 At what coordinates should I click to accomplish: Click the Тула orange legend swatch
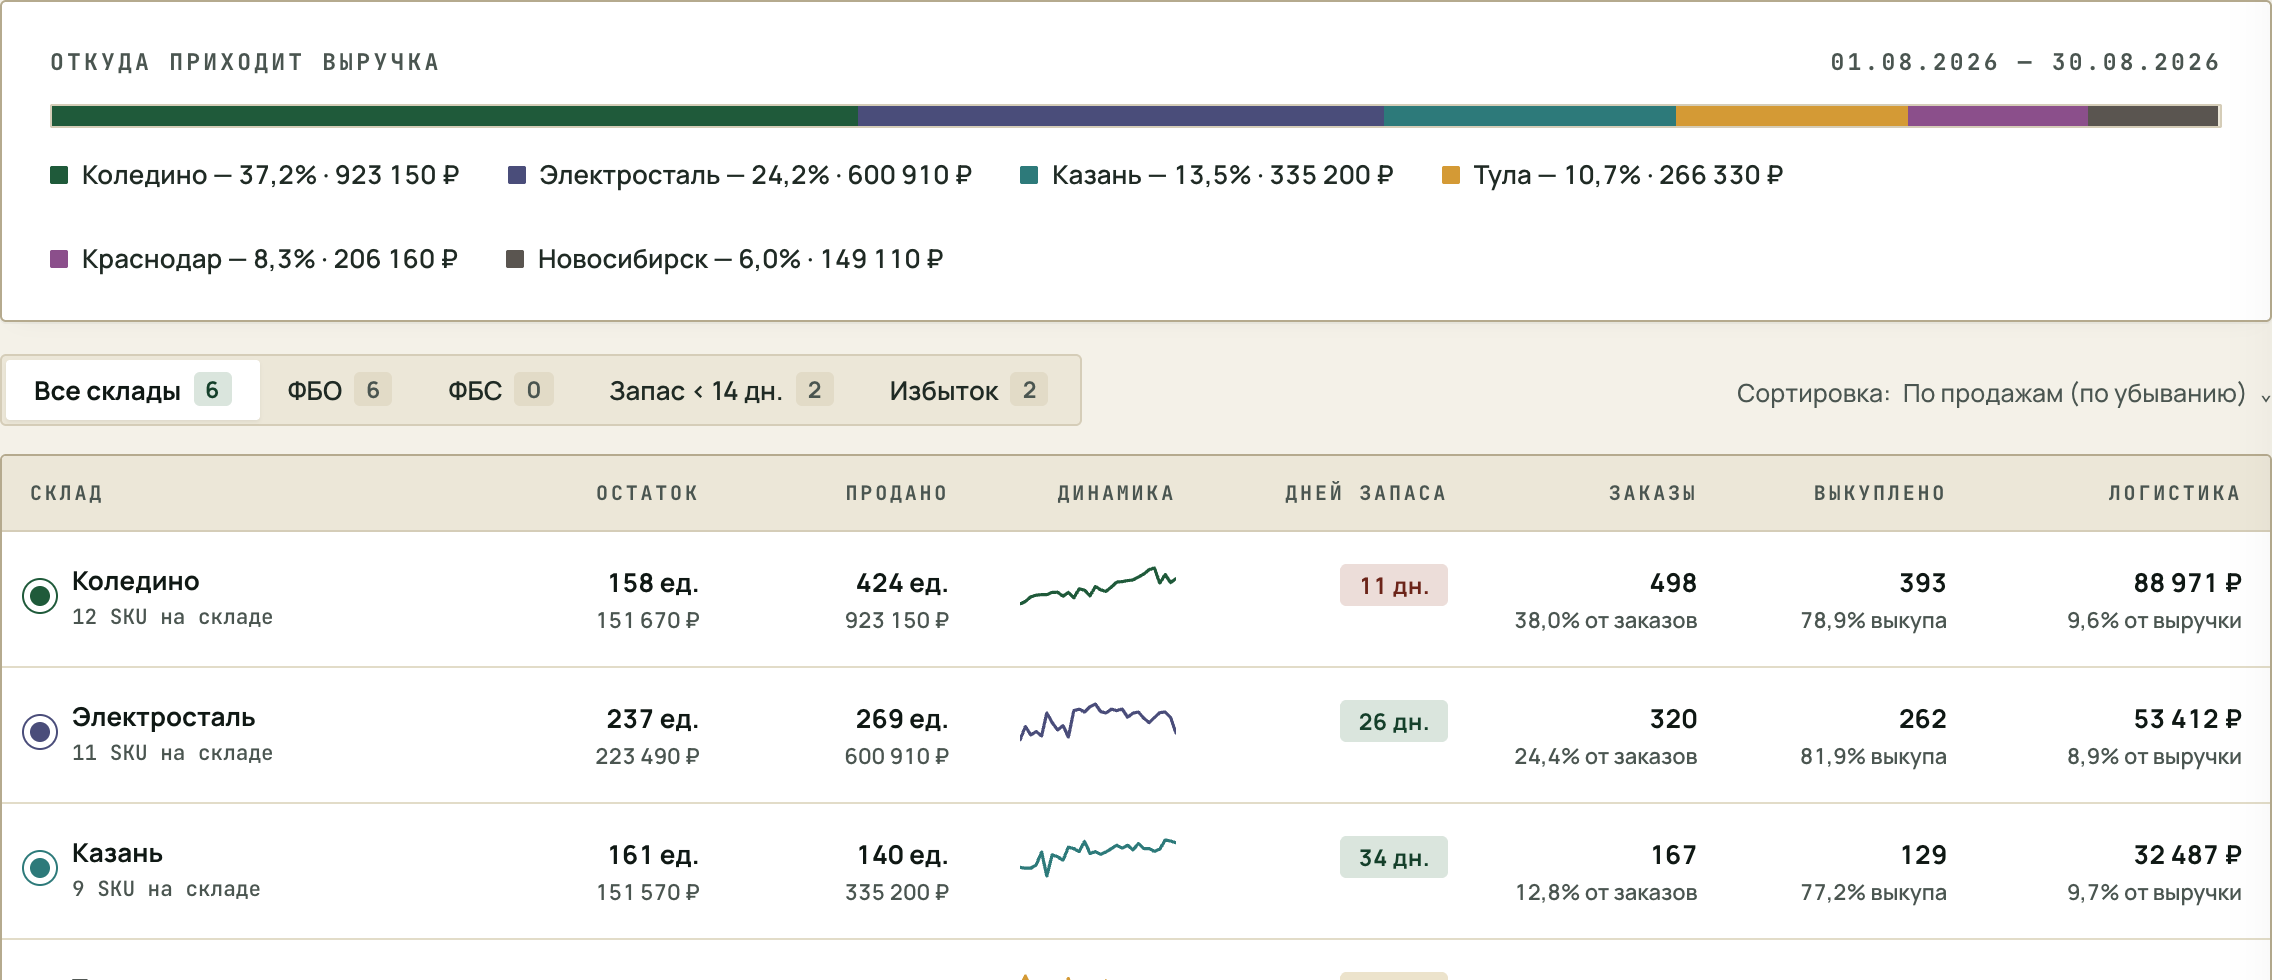coord(1451,175)
